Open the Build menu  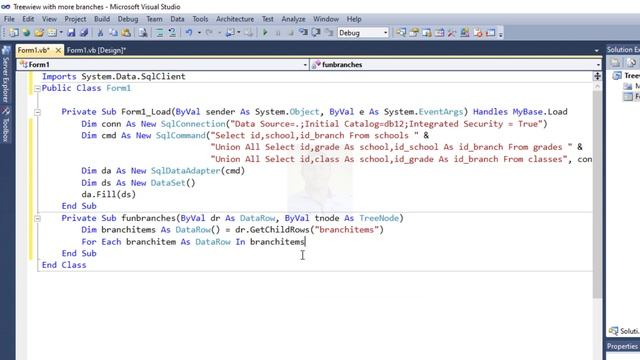pos(102,19)
